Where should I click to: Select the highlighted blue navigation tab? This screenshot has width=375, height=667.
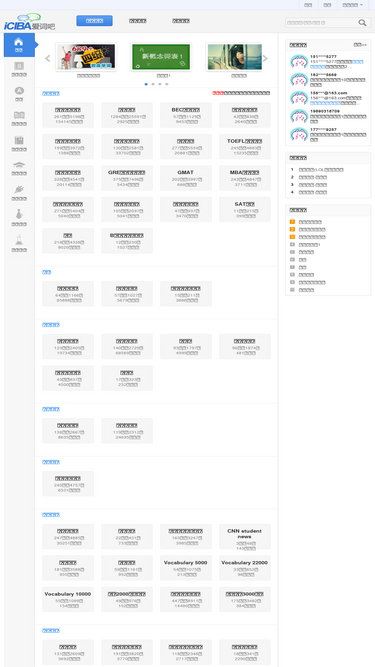click(x=94, y=21)
